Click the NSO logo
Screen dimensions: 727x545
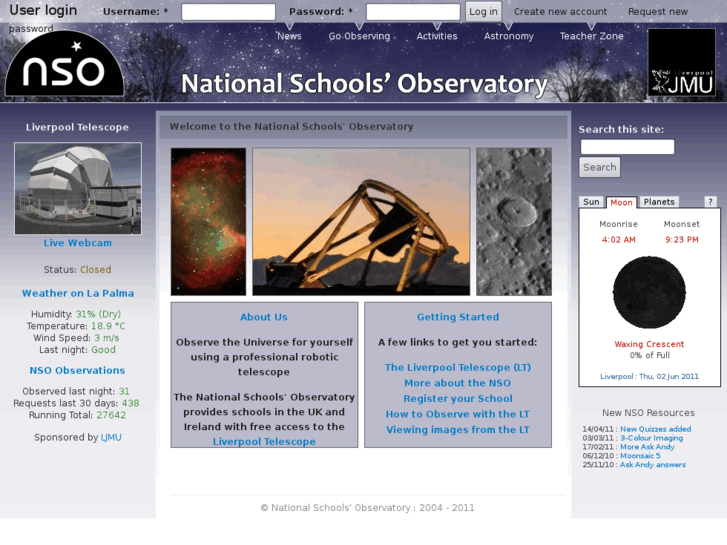click(64, 64)
